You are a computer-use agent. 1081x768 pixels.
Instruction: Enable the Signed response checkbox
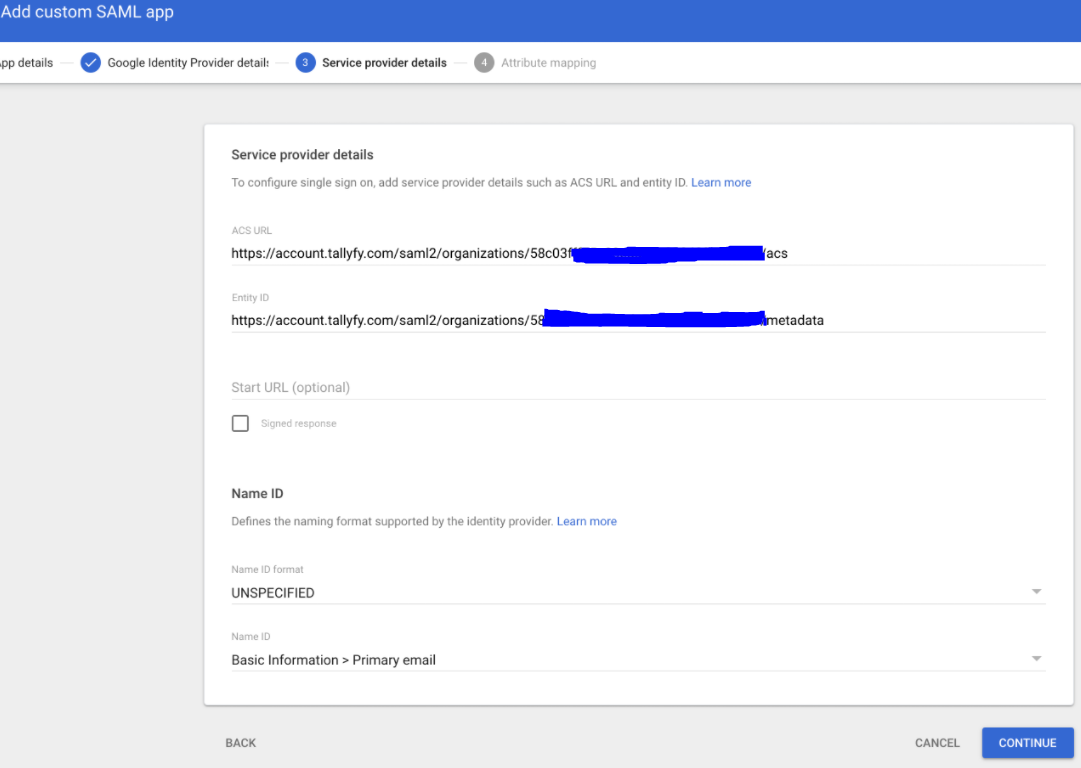(240, 423)
